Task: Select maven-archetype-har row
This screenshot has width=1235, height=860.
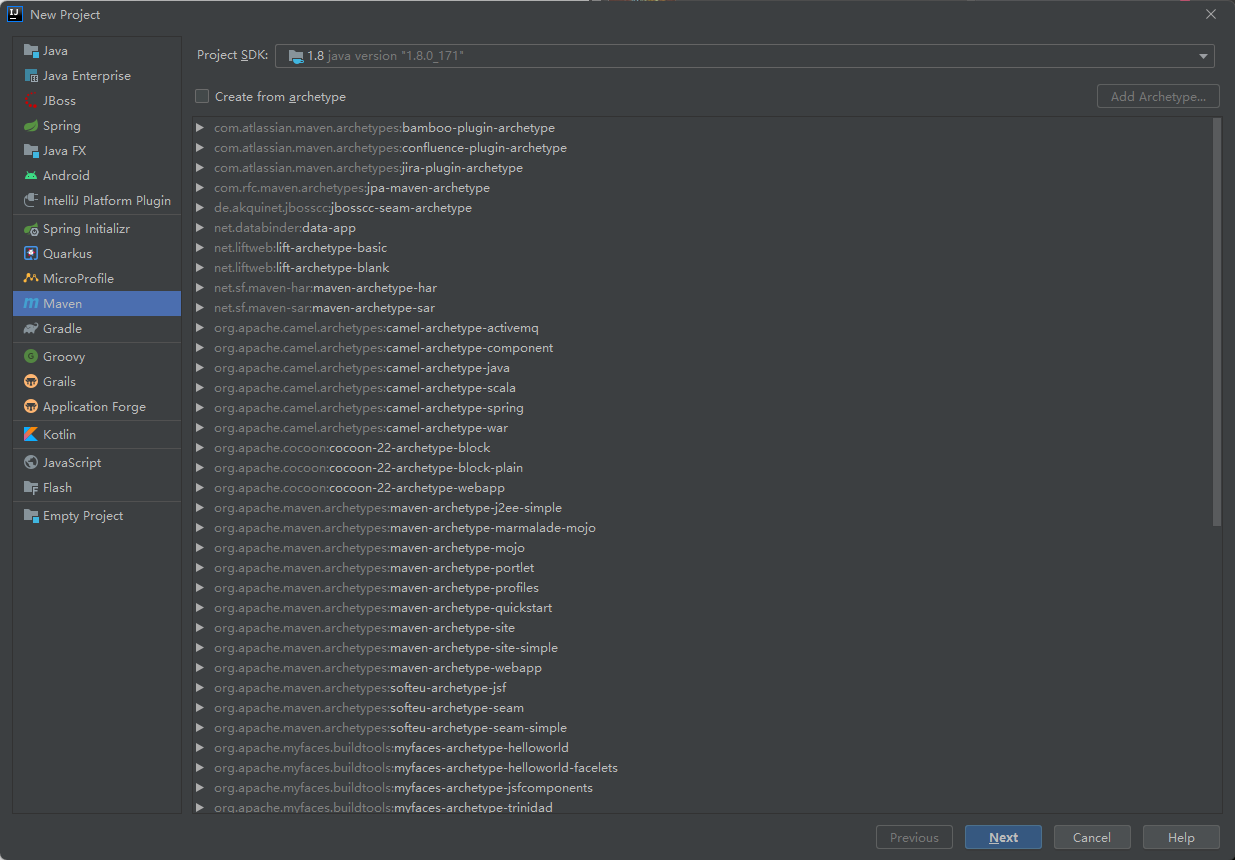Action: (702, 288)
